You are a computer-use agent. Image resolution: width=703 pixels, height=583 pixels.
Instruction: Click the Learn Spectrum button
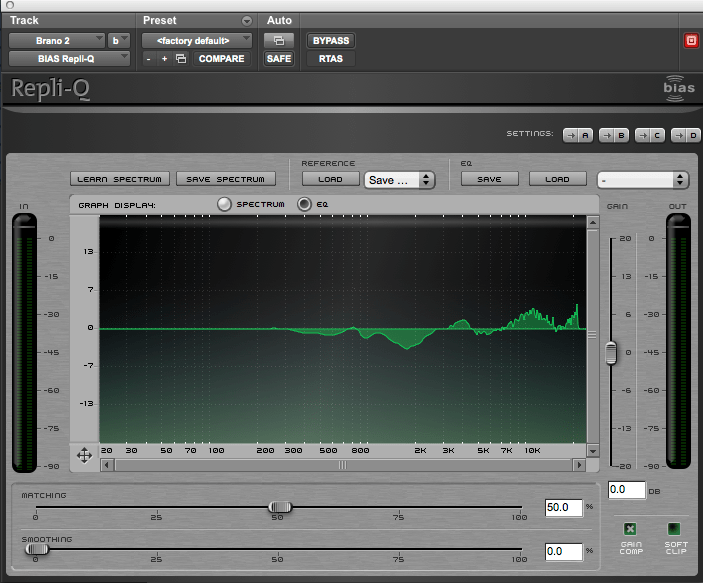(x=120, y=179)
